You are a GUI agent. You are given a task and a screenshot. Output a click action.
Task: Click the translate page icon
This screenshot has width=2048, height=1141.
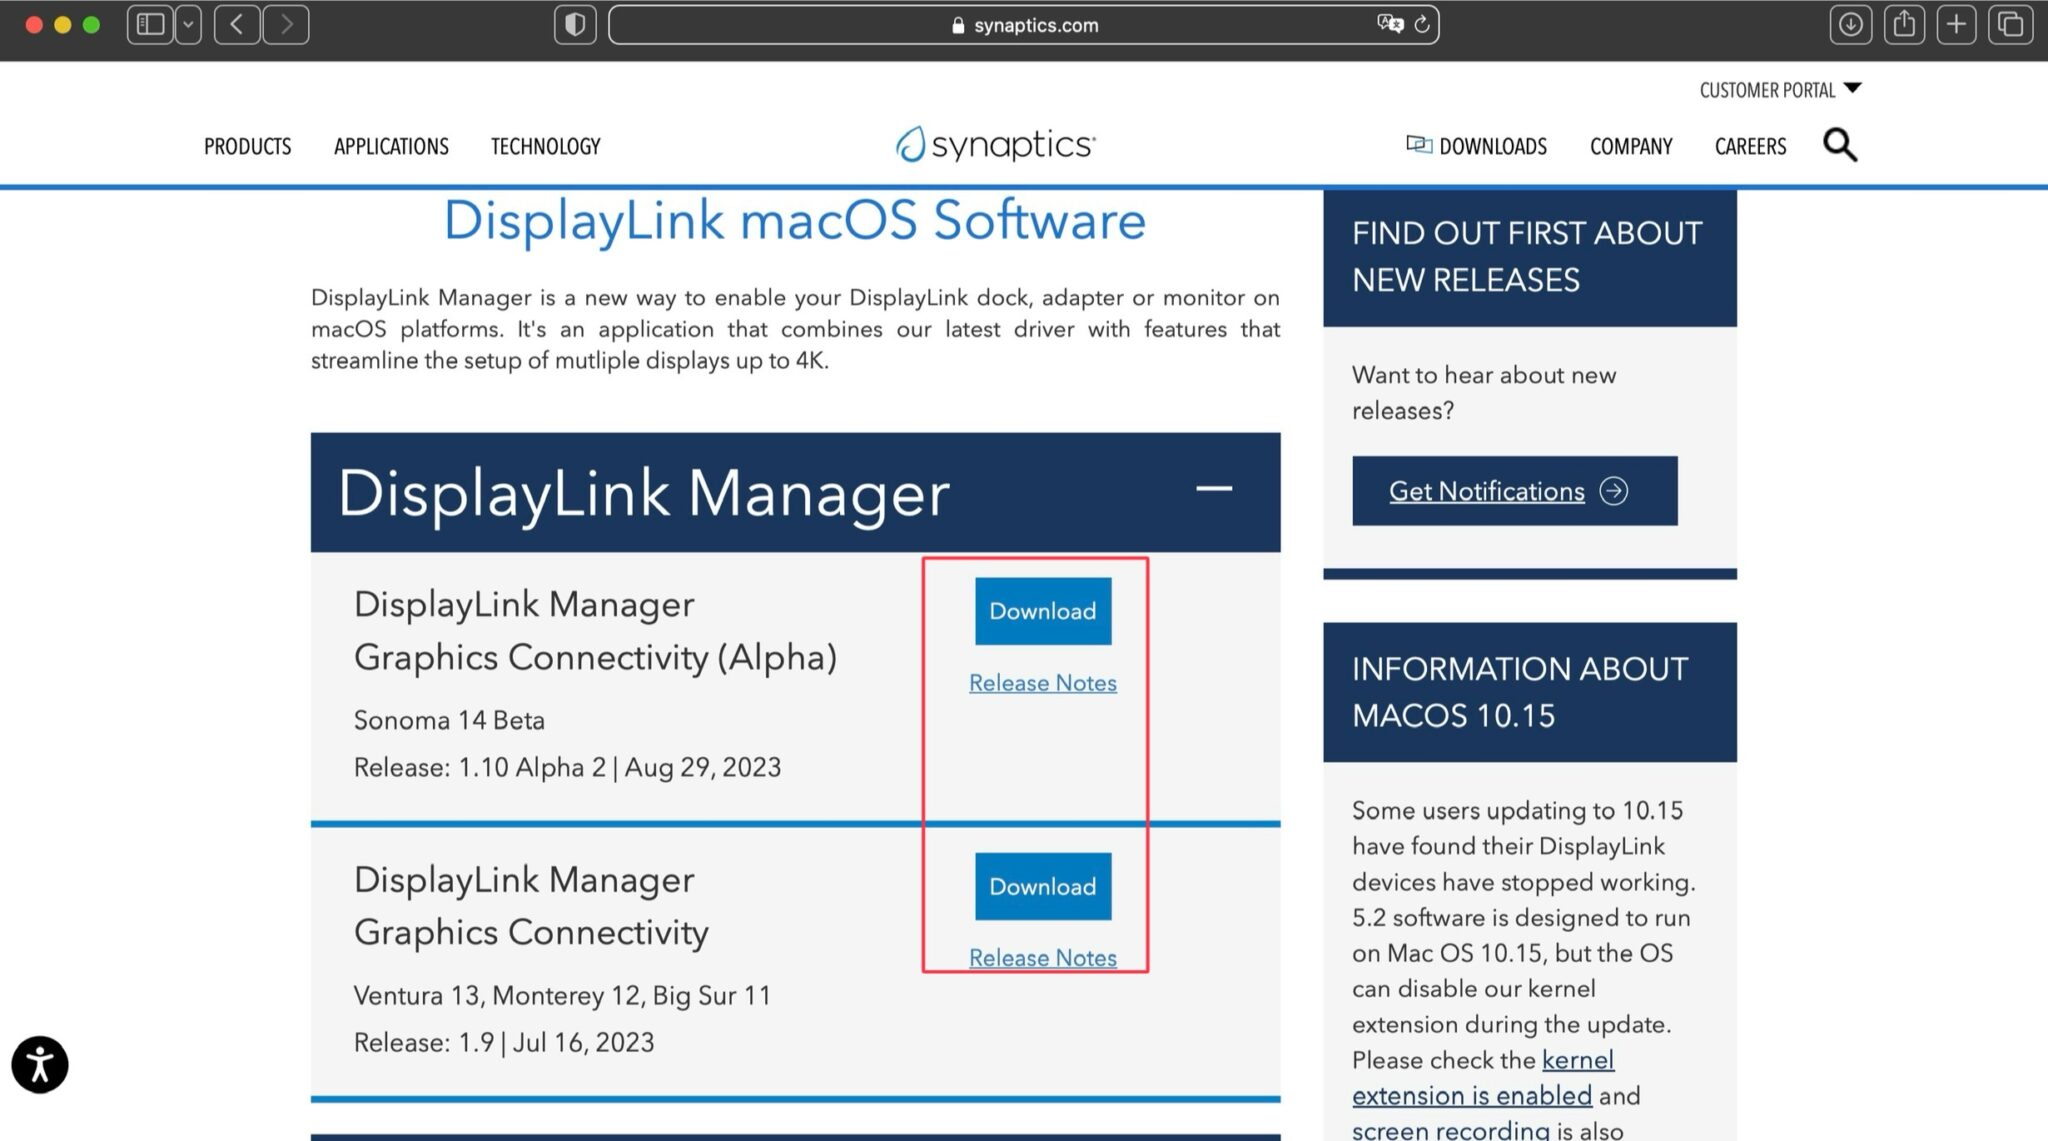1389,24
